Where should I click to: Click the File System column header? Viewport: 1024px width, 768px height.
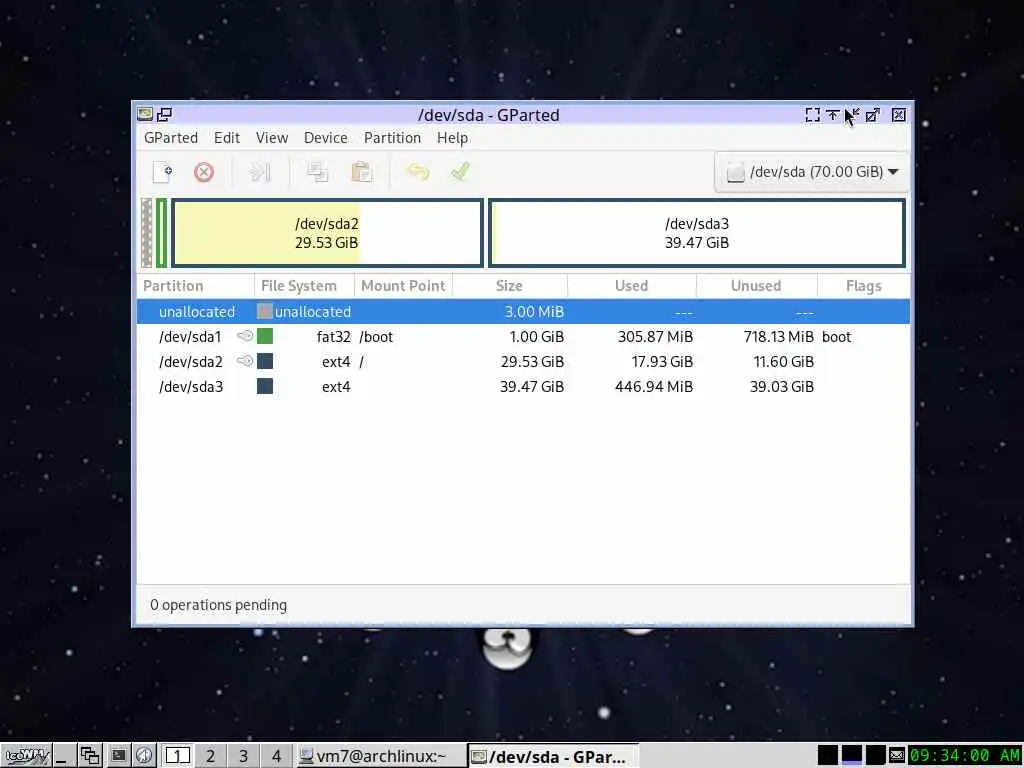click(304, 286)
